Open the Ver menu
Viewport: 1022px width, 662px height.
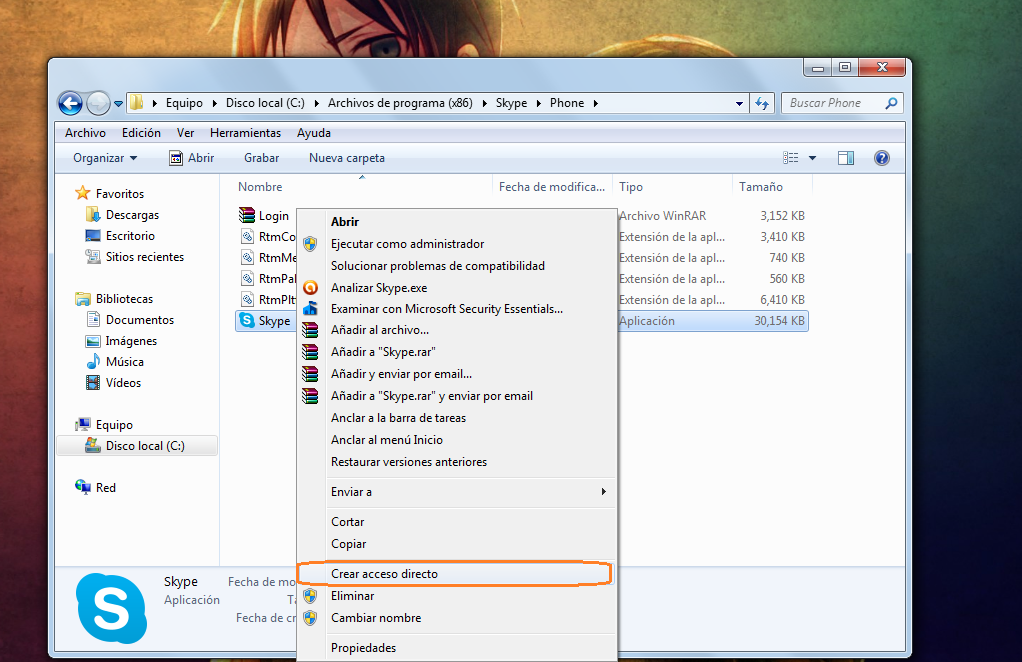pos(186,133)
